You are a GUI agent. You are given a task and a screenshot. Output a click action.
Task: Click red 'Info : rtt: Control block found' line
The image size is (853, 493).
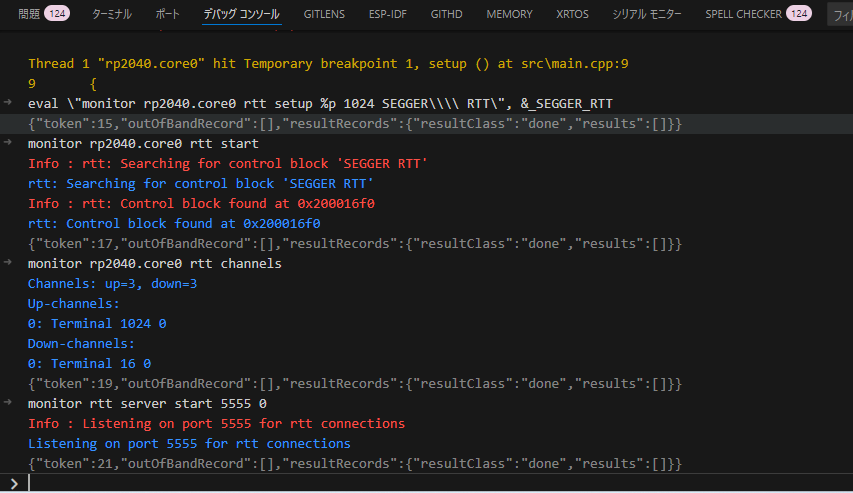201,204
